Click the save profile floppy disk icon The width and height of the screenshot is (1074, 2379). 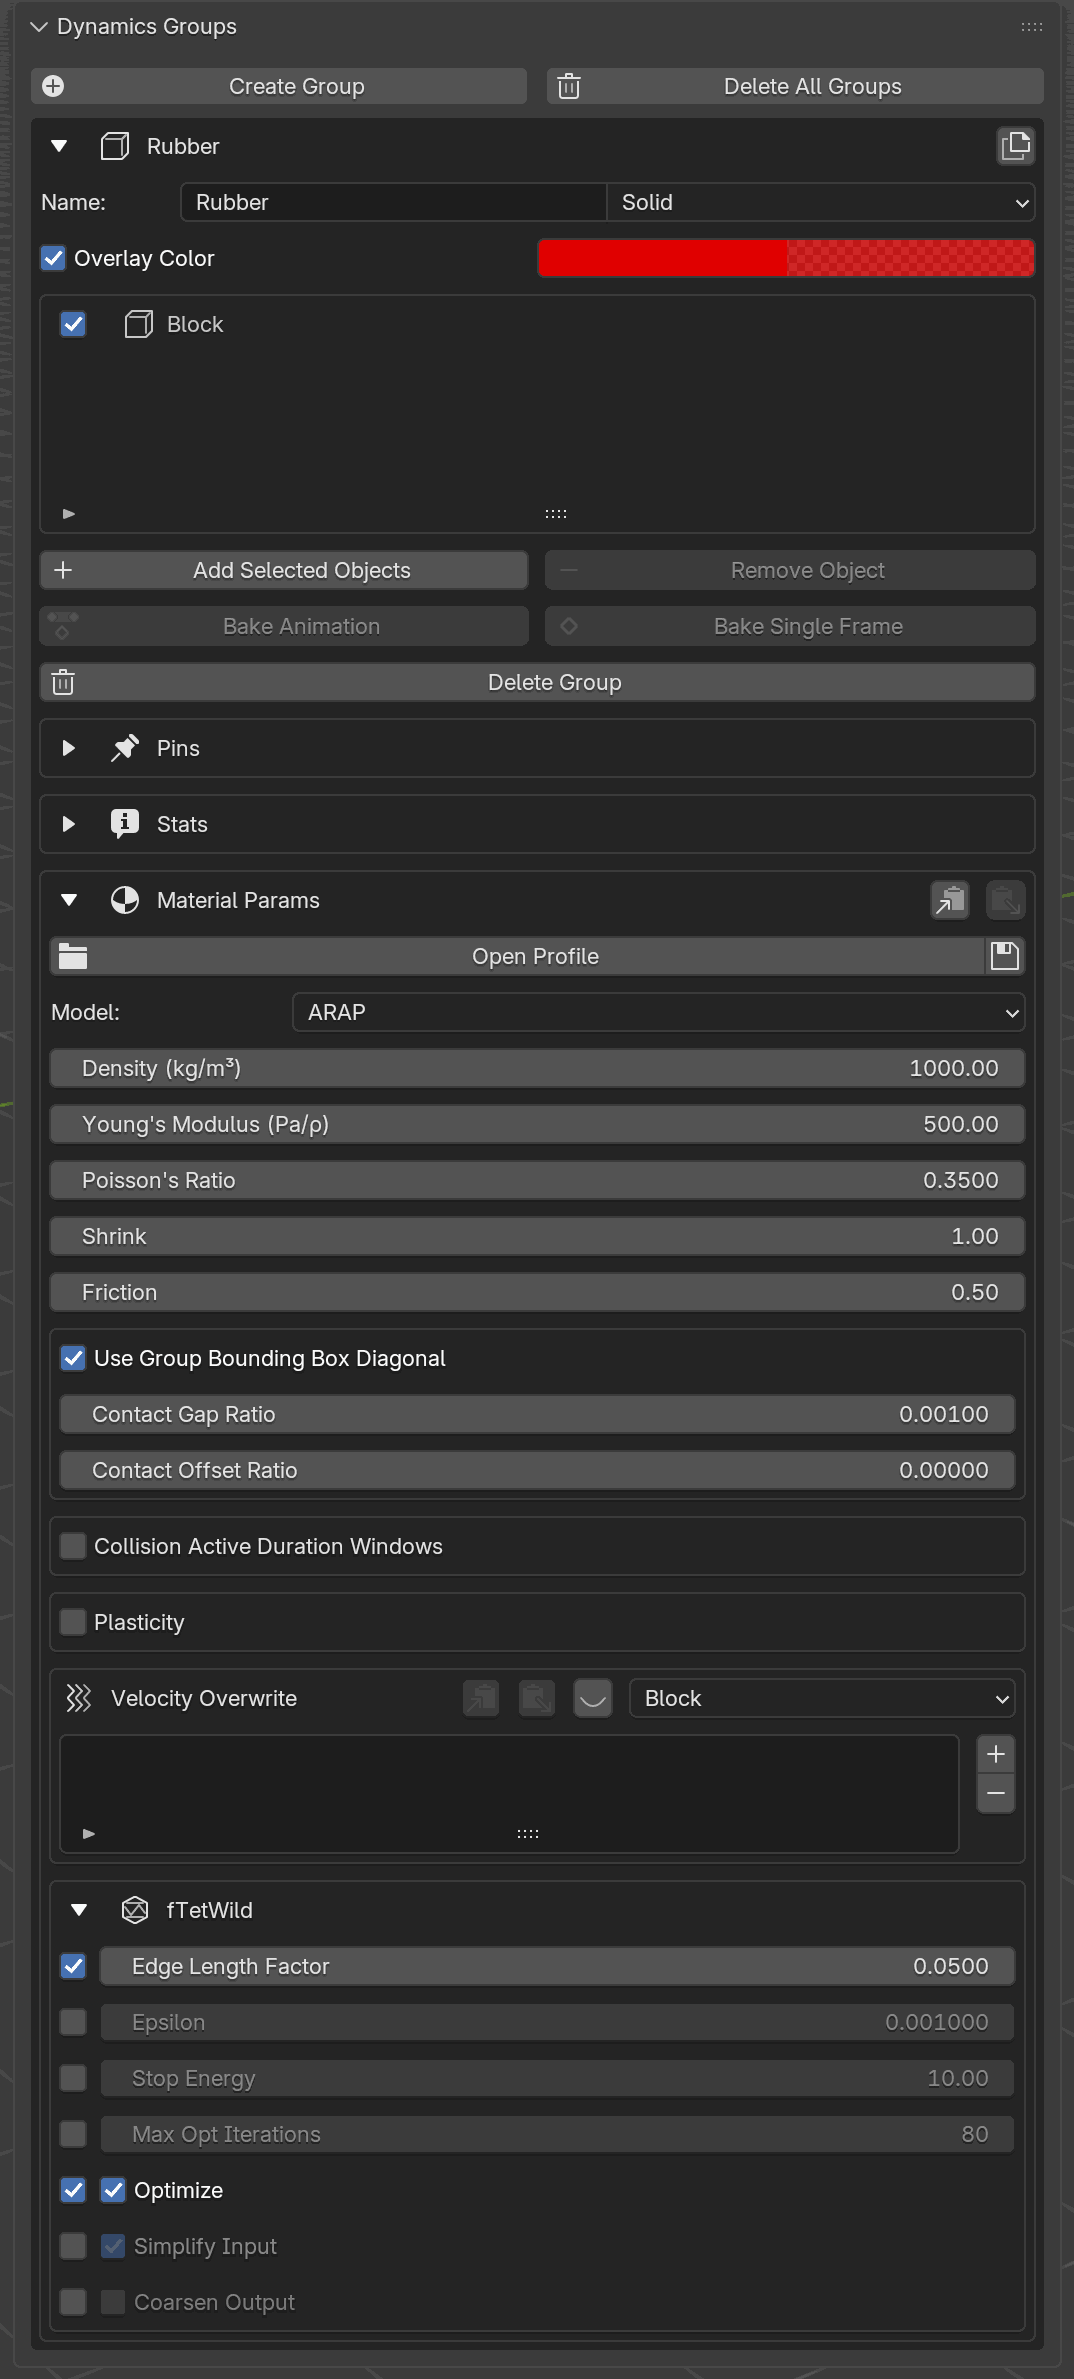[1005, 956]
